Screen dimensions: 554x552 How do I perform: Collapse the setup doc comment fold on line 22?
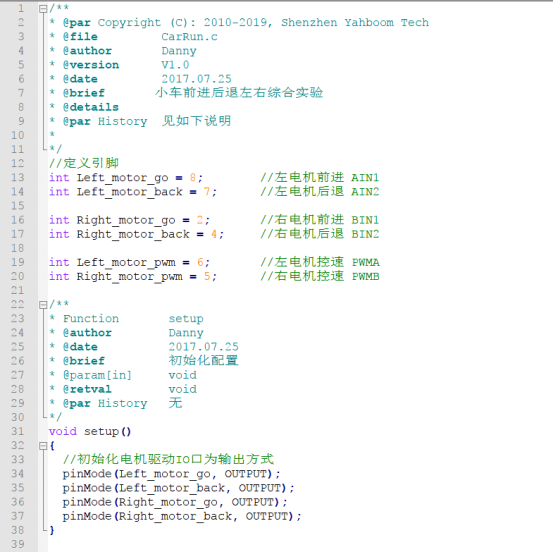pos(43,305)
